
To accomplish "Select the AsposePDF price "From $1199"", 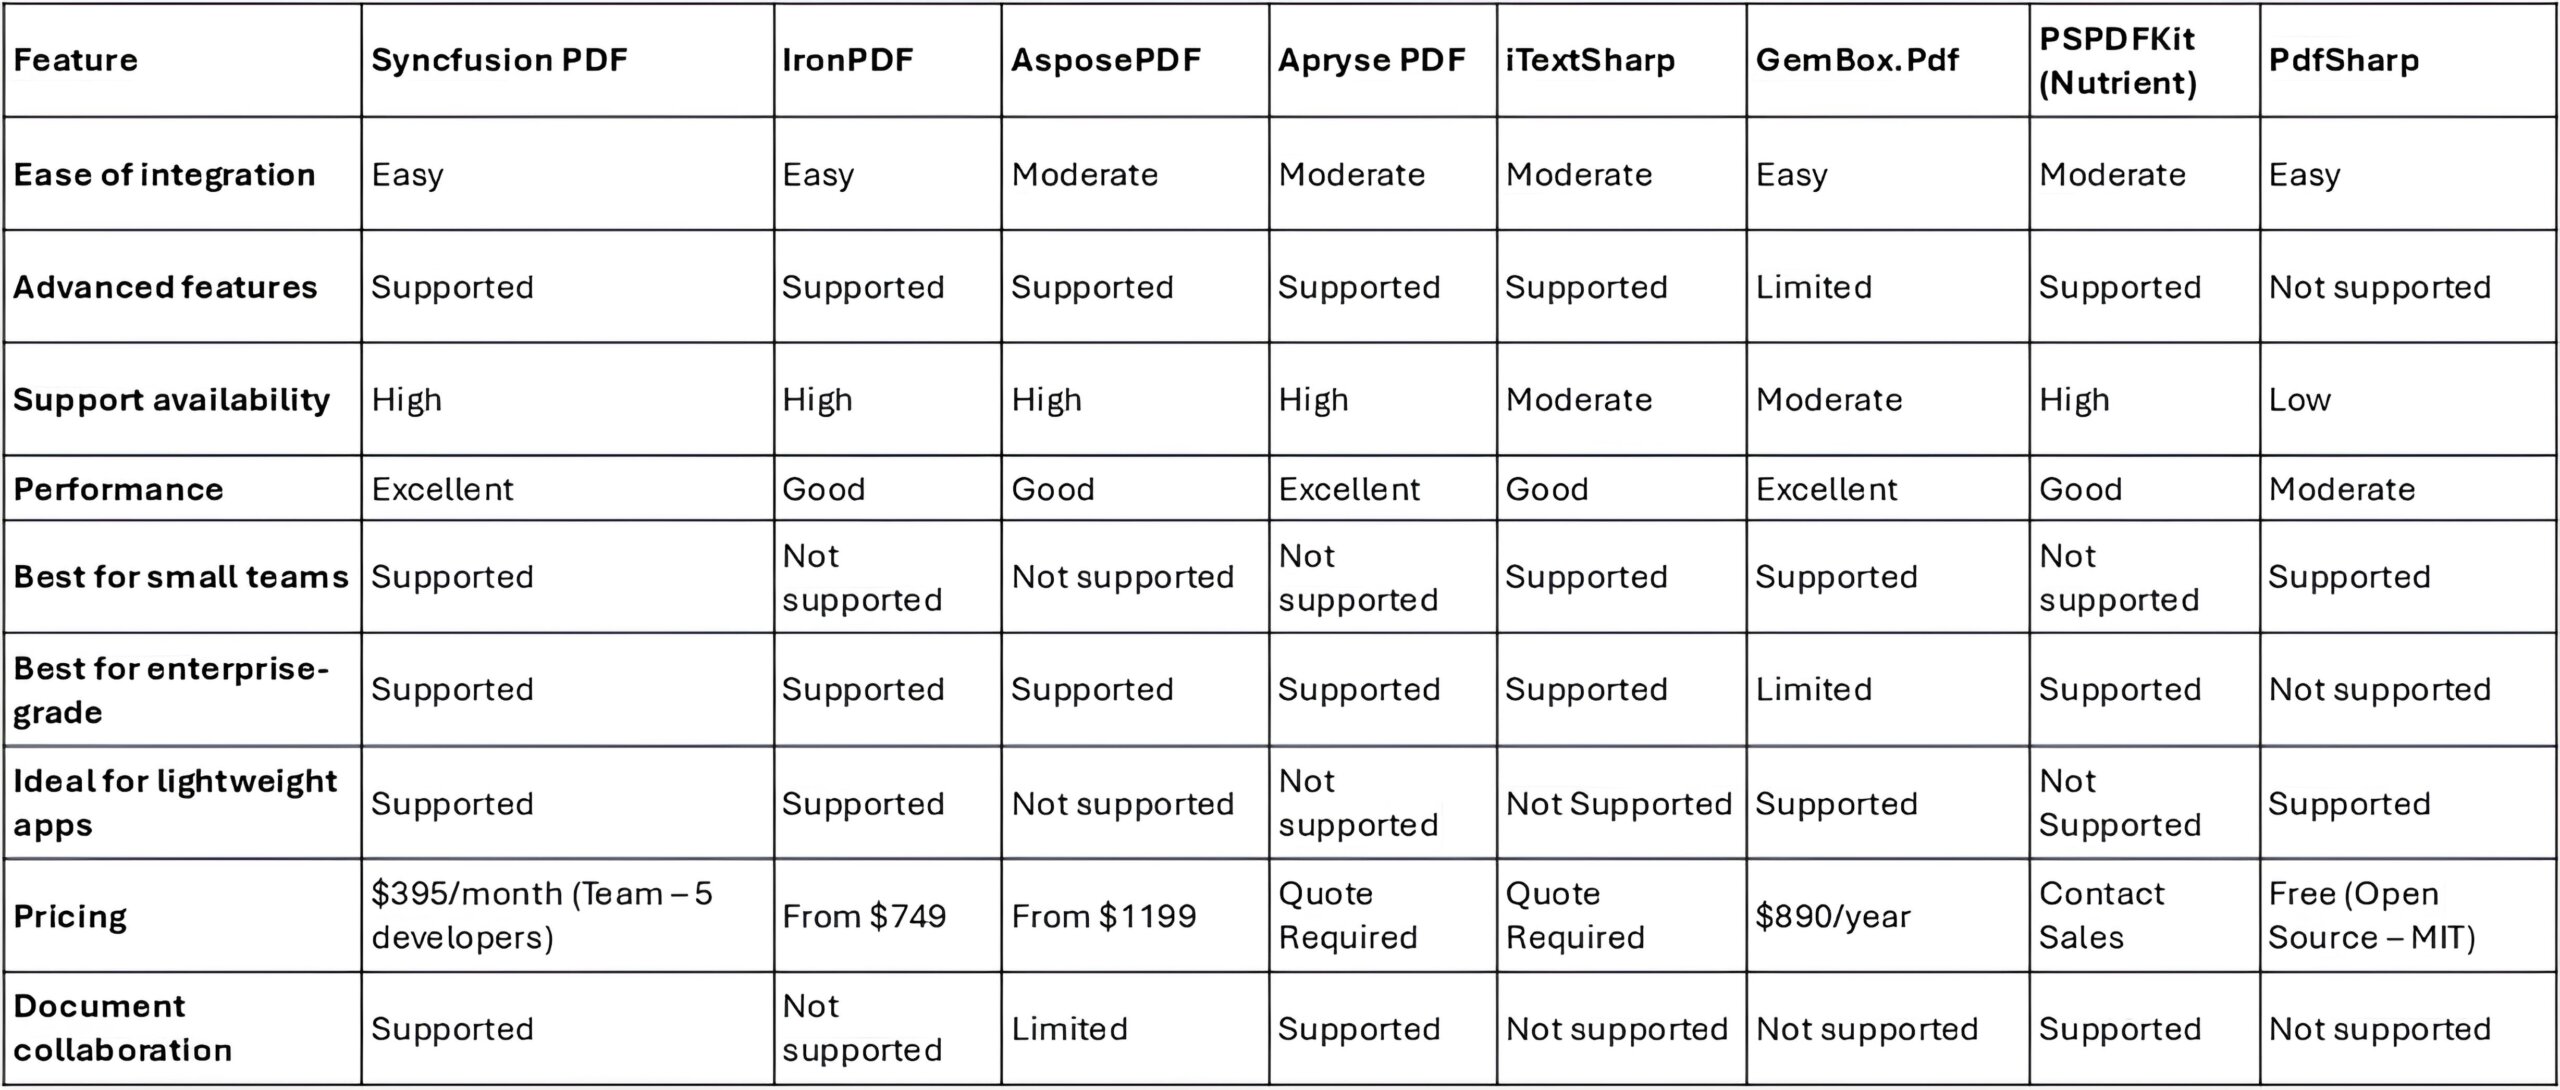I will 1103,916.
